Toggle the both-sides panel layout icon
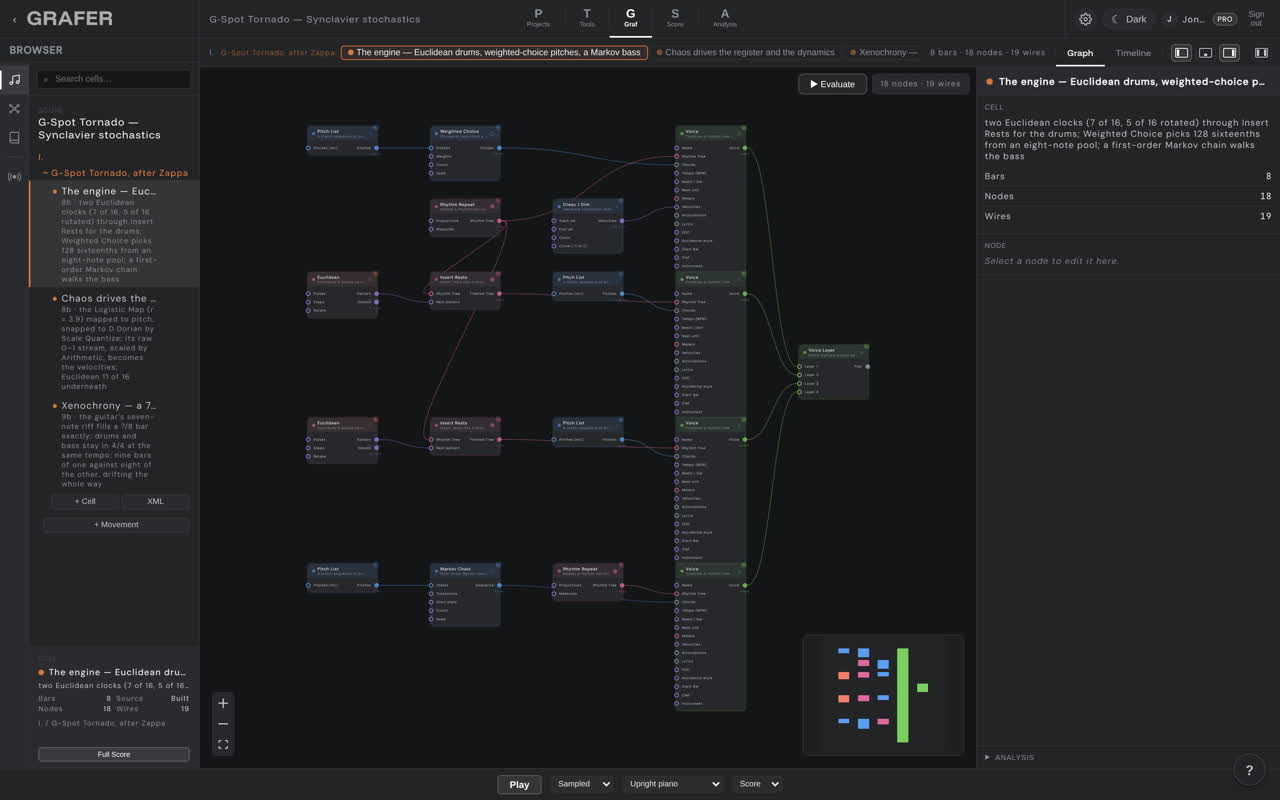Screen dimensions: 1280x800 pyautogui.click(x=1260, y=53)
